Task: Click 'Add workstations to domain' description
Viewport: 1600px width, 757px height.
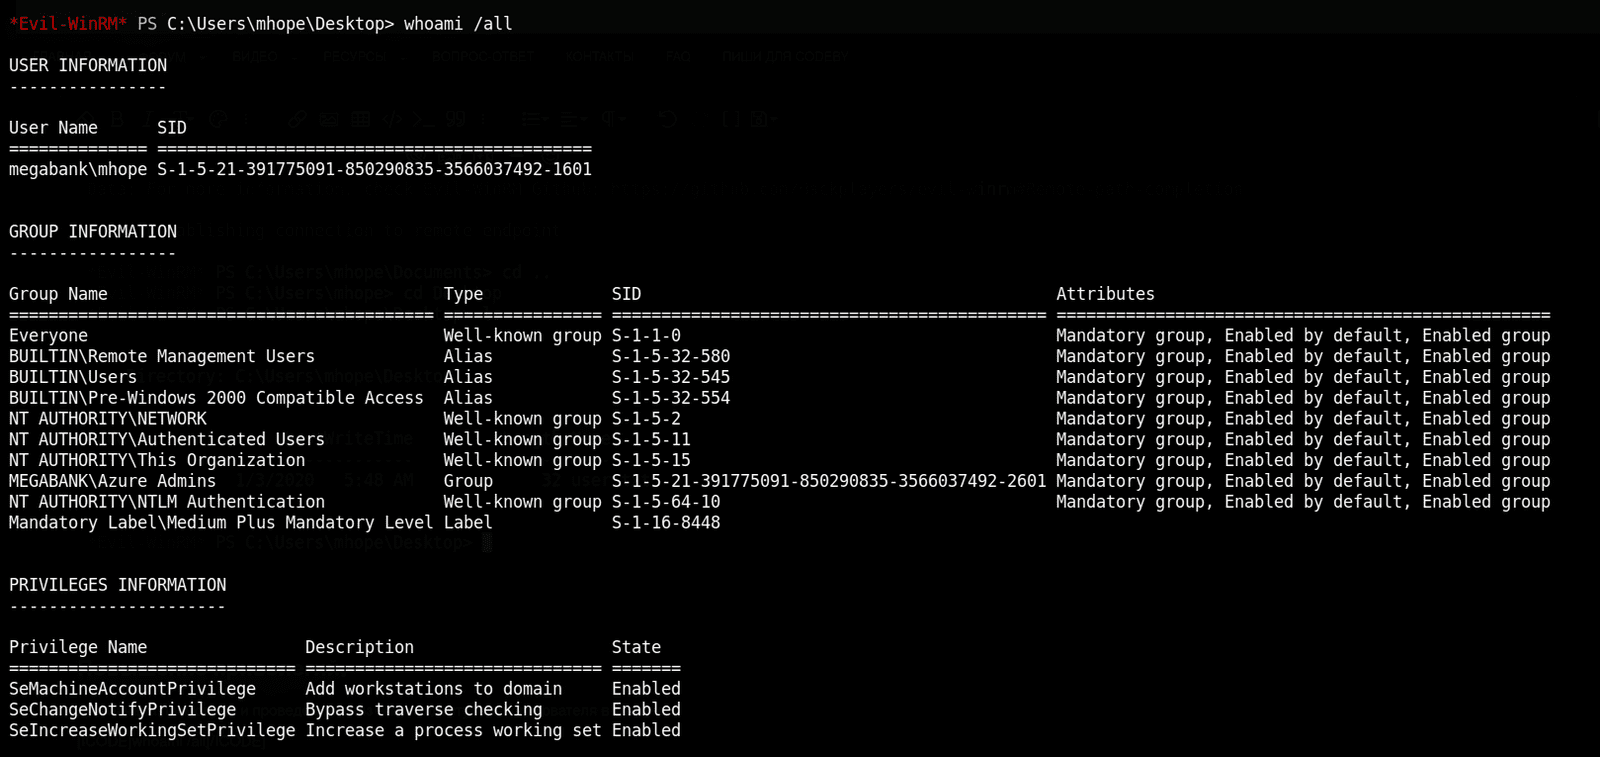Action: [x=433, y=689]
